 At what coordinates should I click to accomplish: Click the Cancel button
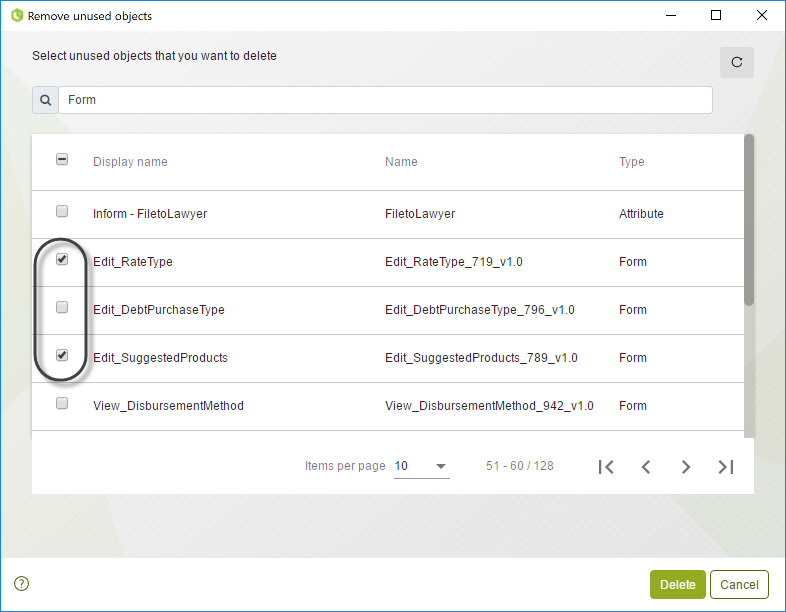[x=739, y=584]
